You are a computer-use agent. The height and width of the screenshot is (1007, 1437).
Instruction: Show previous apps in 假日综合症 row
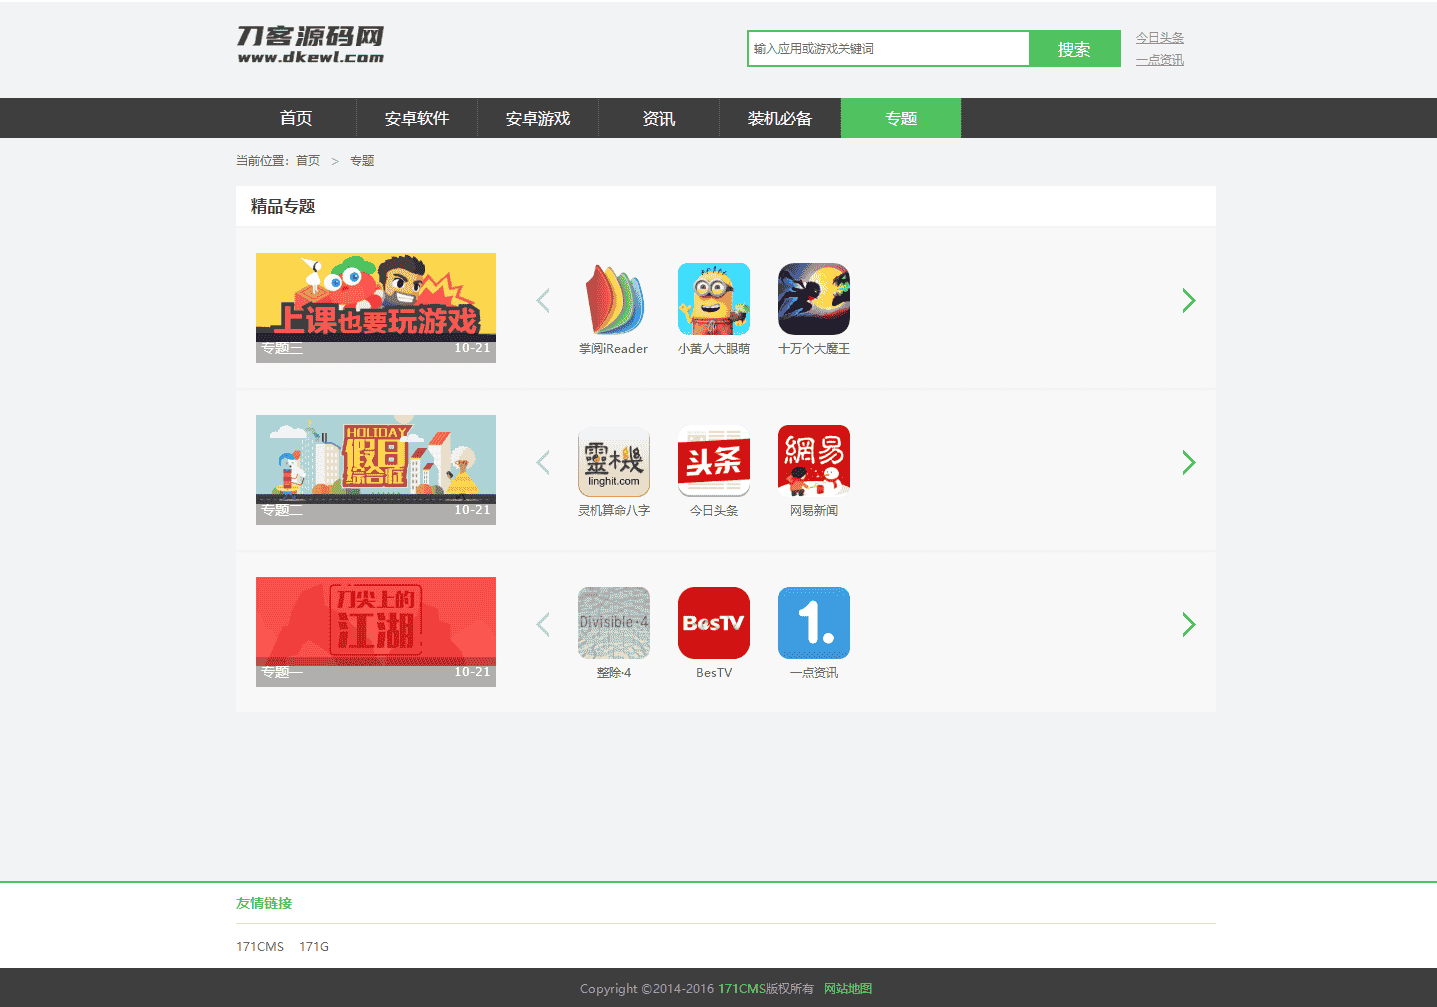click(543, 462)
